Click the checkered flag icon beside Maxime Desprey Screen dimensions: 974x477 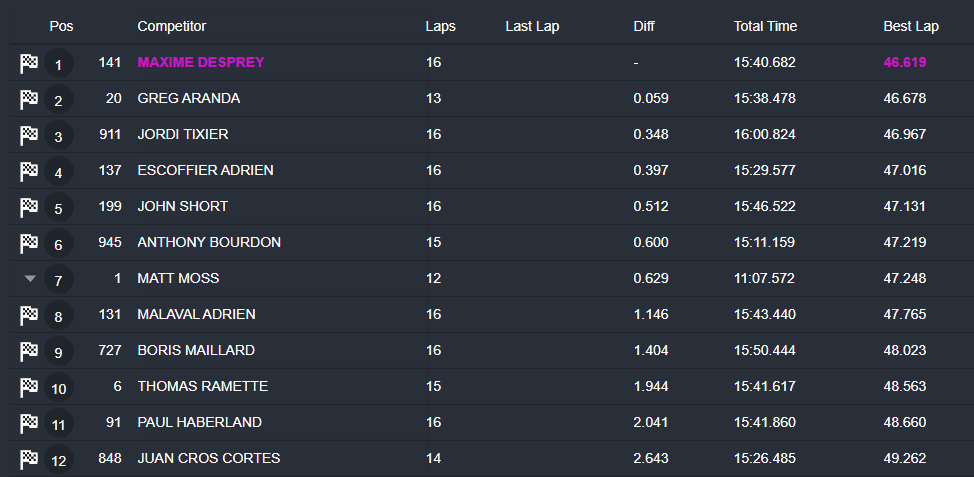point(29,63)
